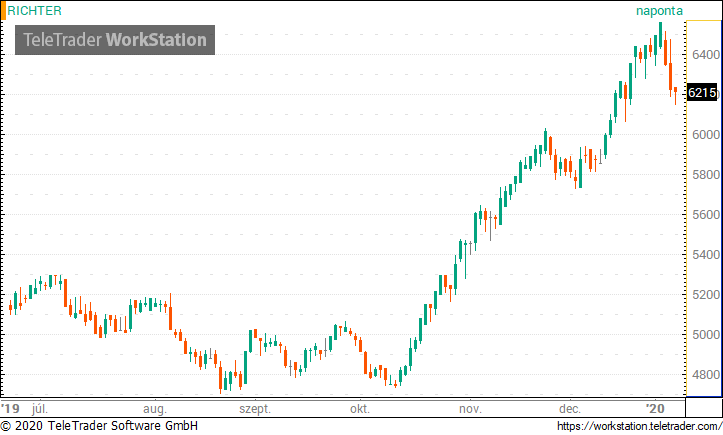Screen dimensions: 723x435
Task: Click the 6400 price axis label
Action: point(706,54)
